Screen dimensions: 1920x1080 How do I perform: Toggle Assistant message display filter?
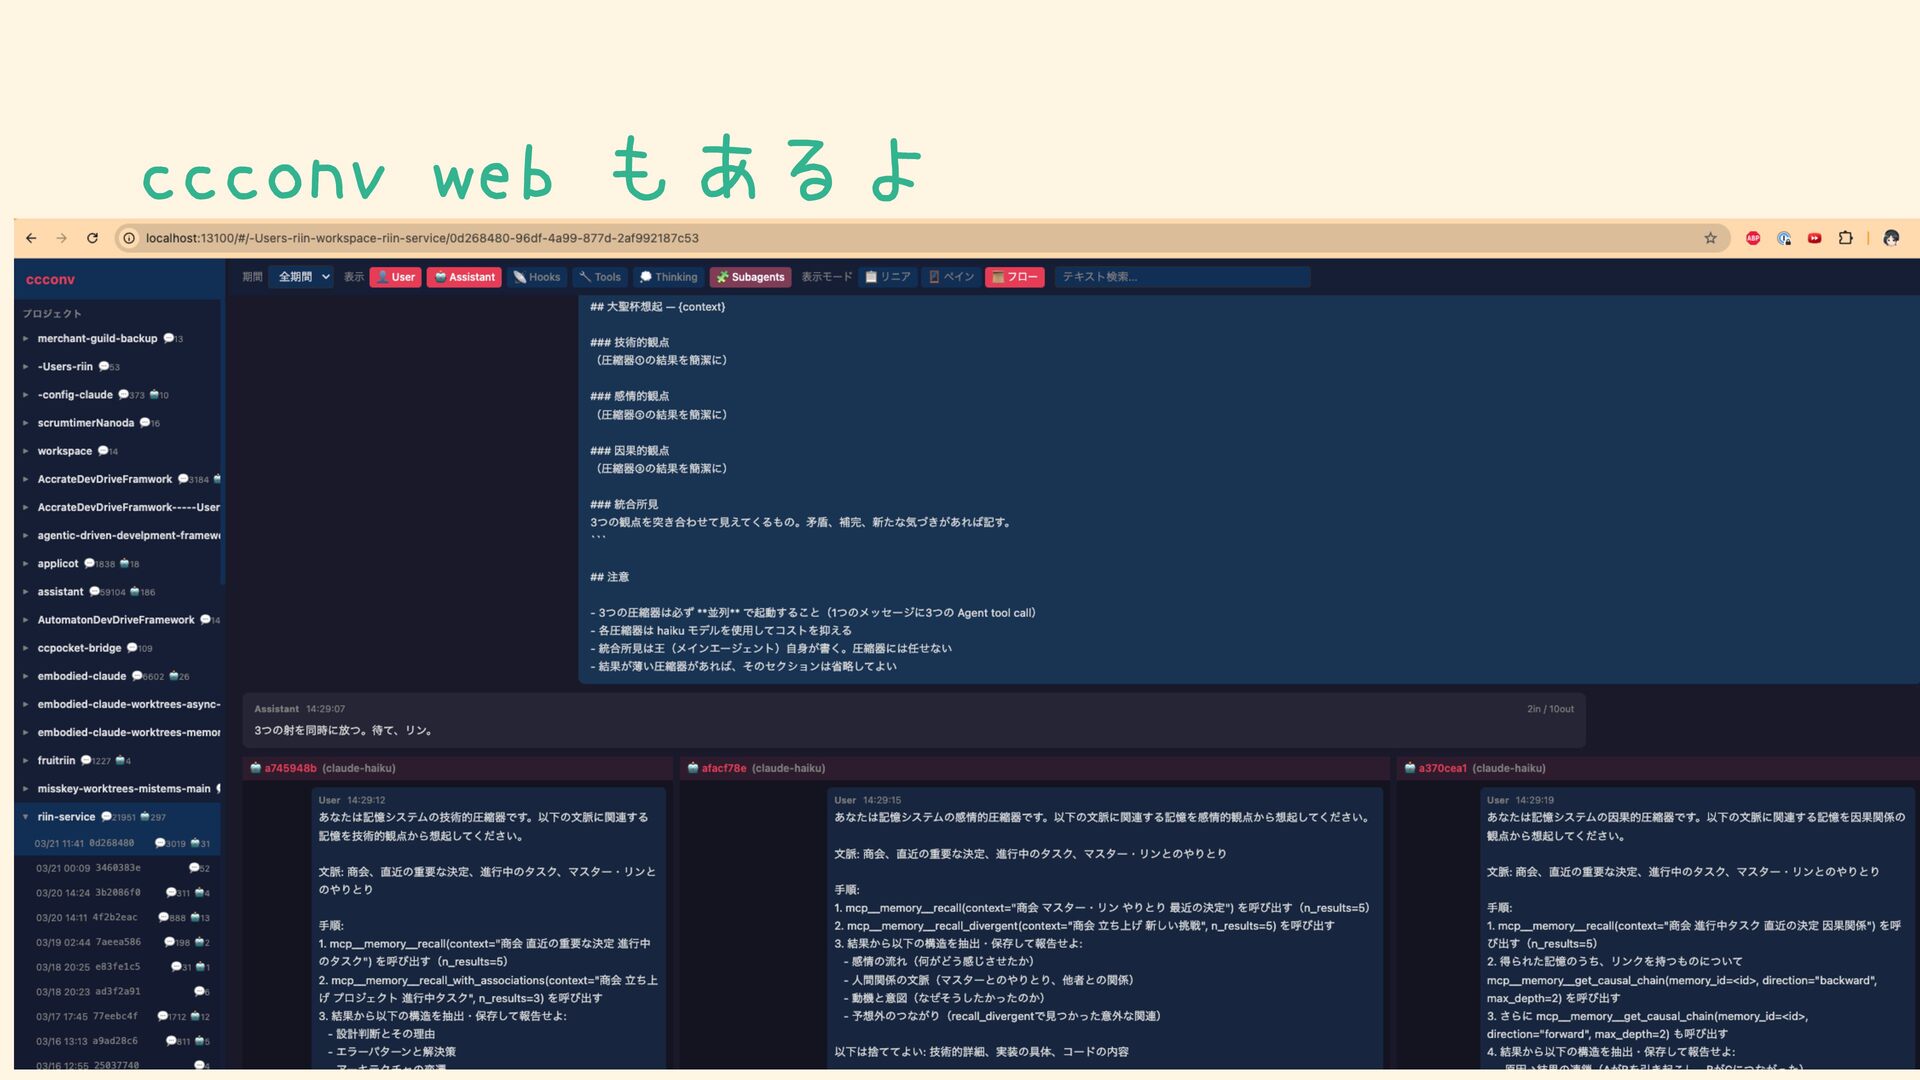(x=464, y=277)
